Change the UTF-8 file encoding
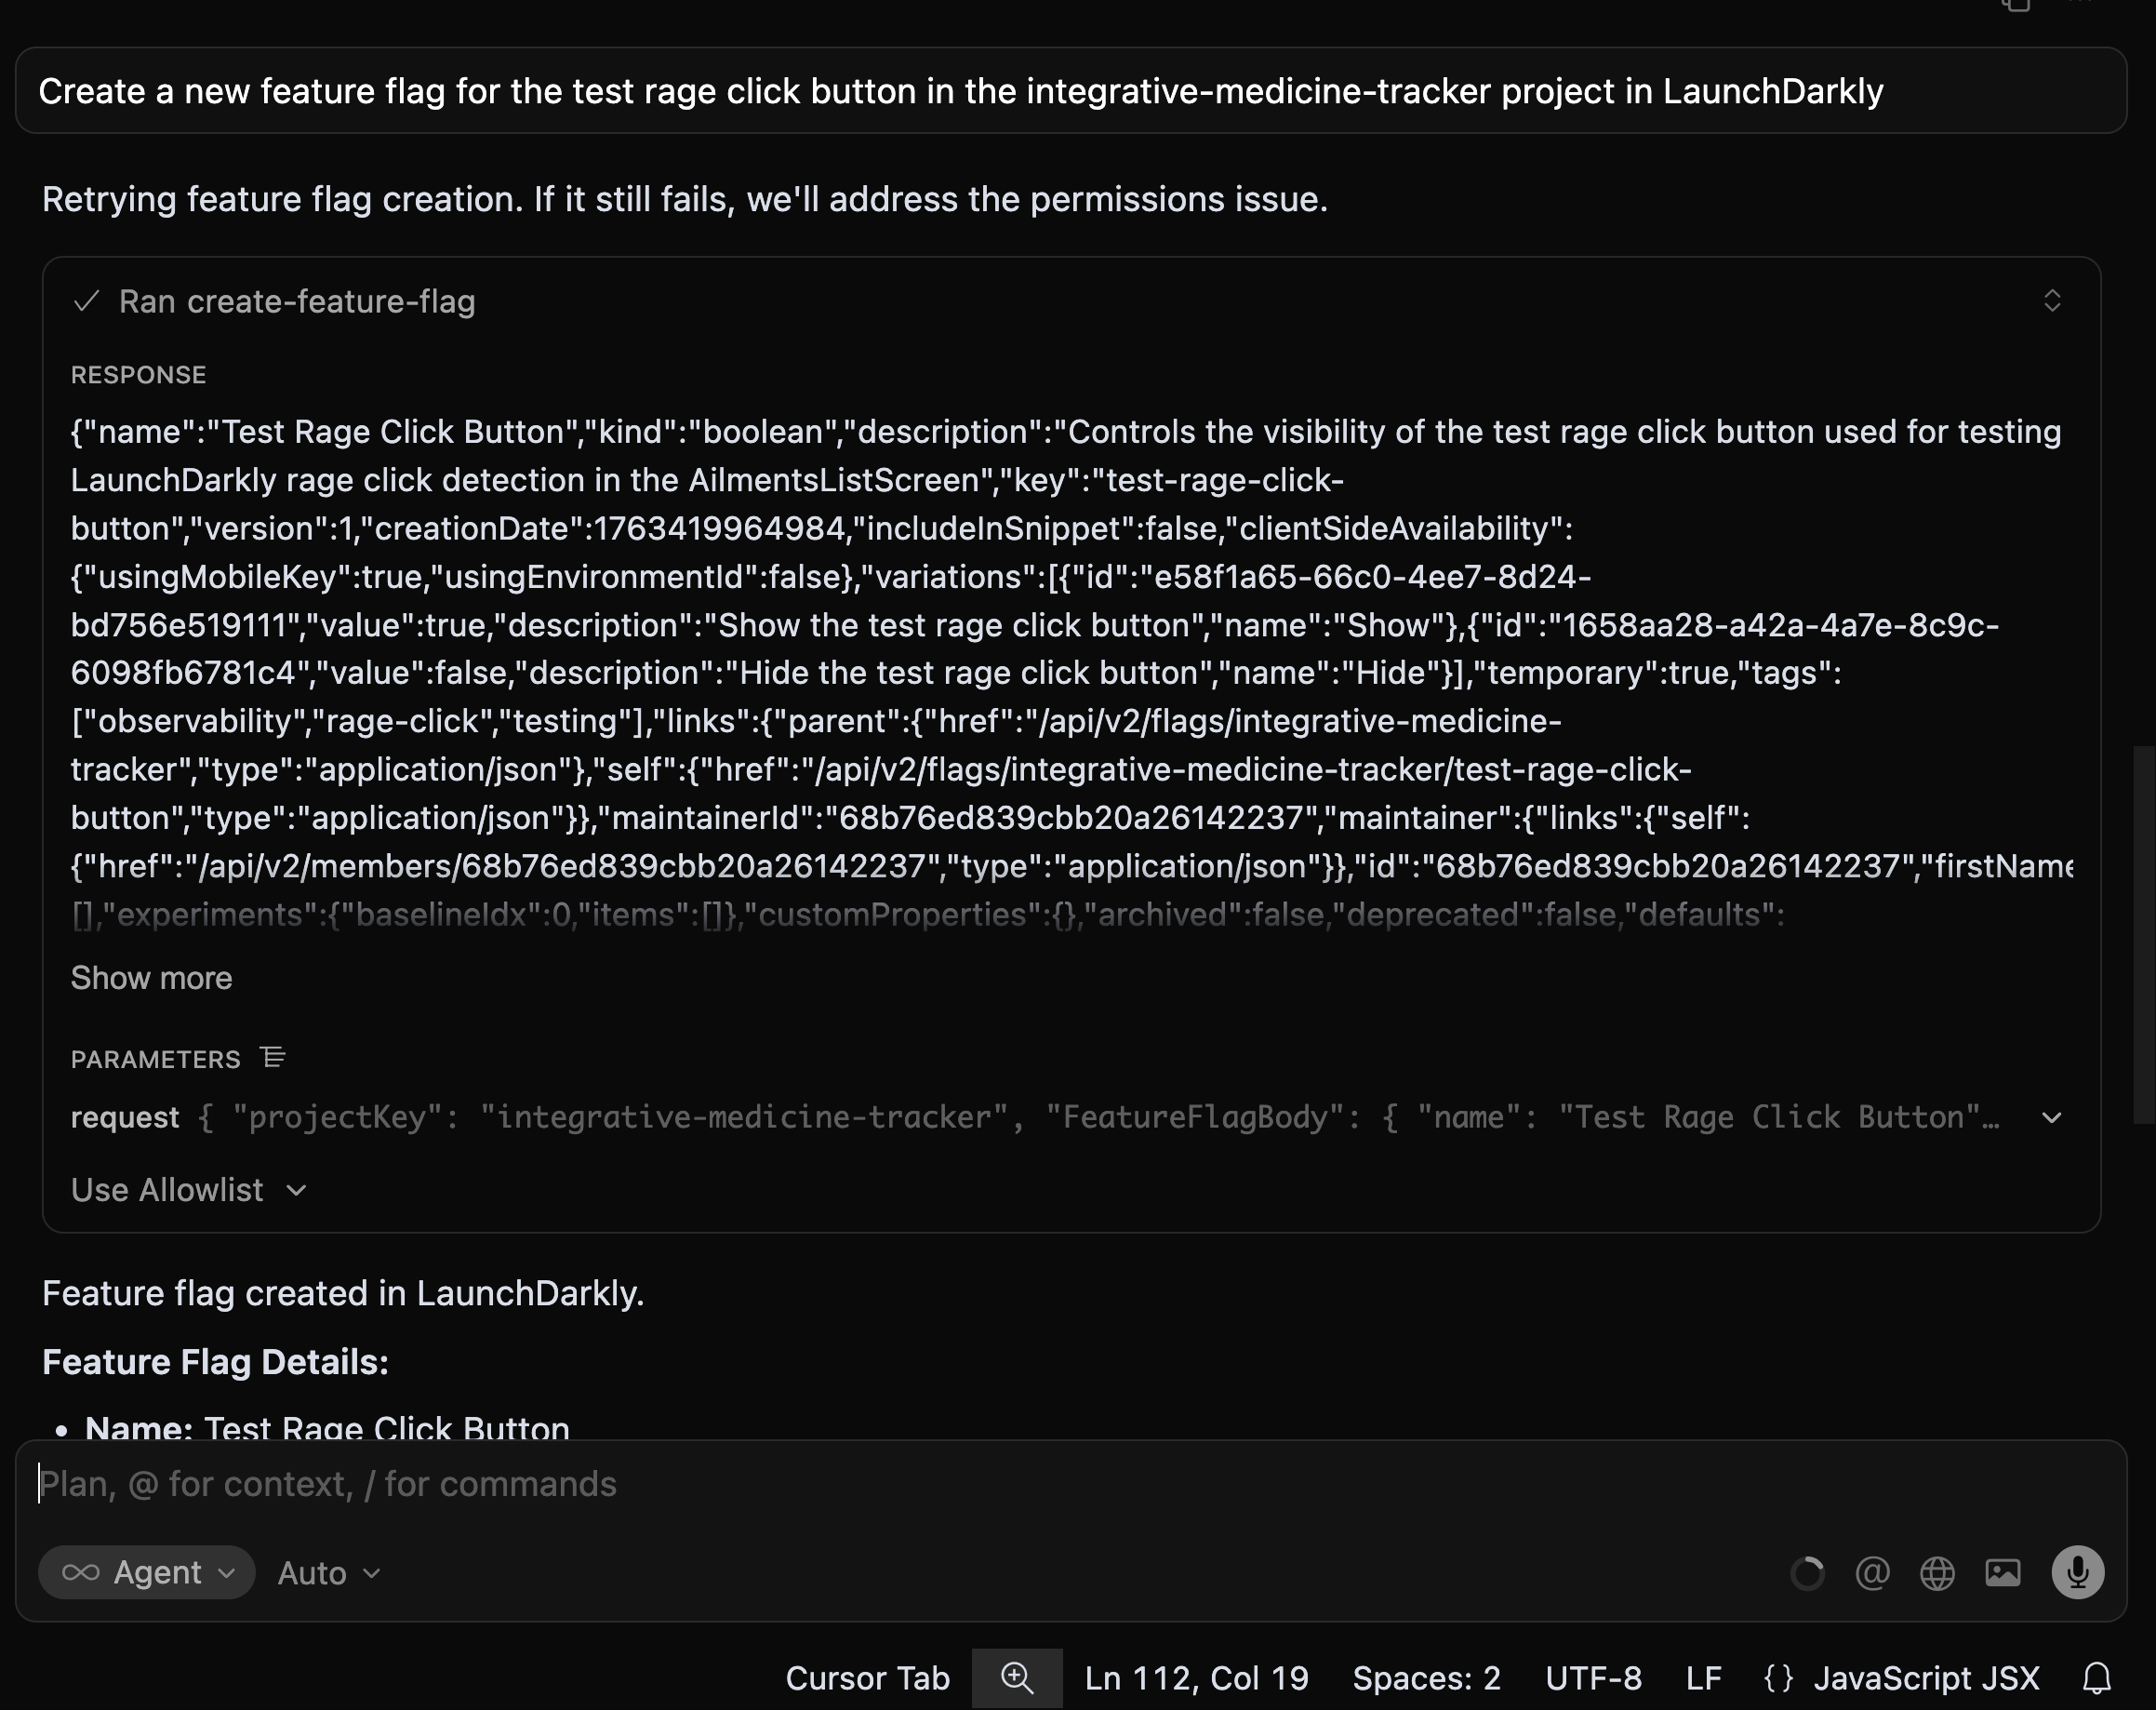2156x1710 pixels. (1592, 1678)
